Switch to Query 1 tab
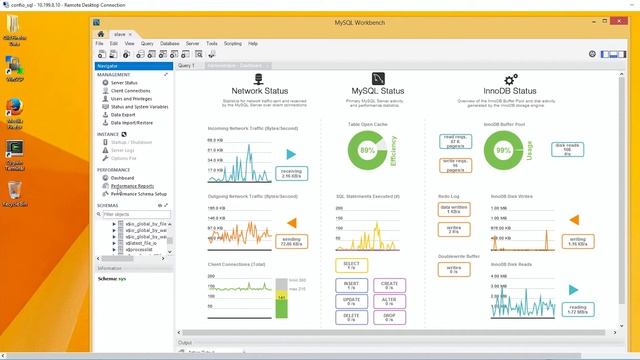 tap(186, 65)
